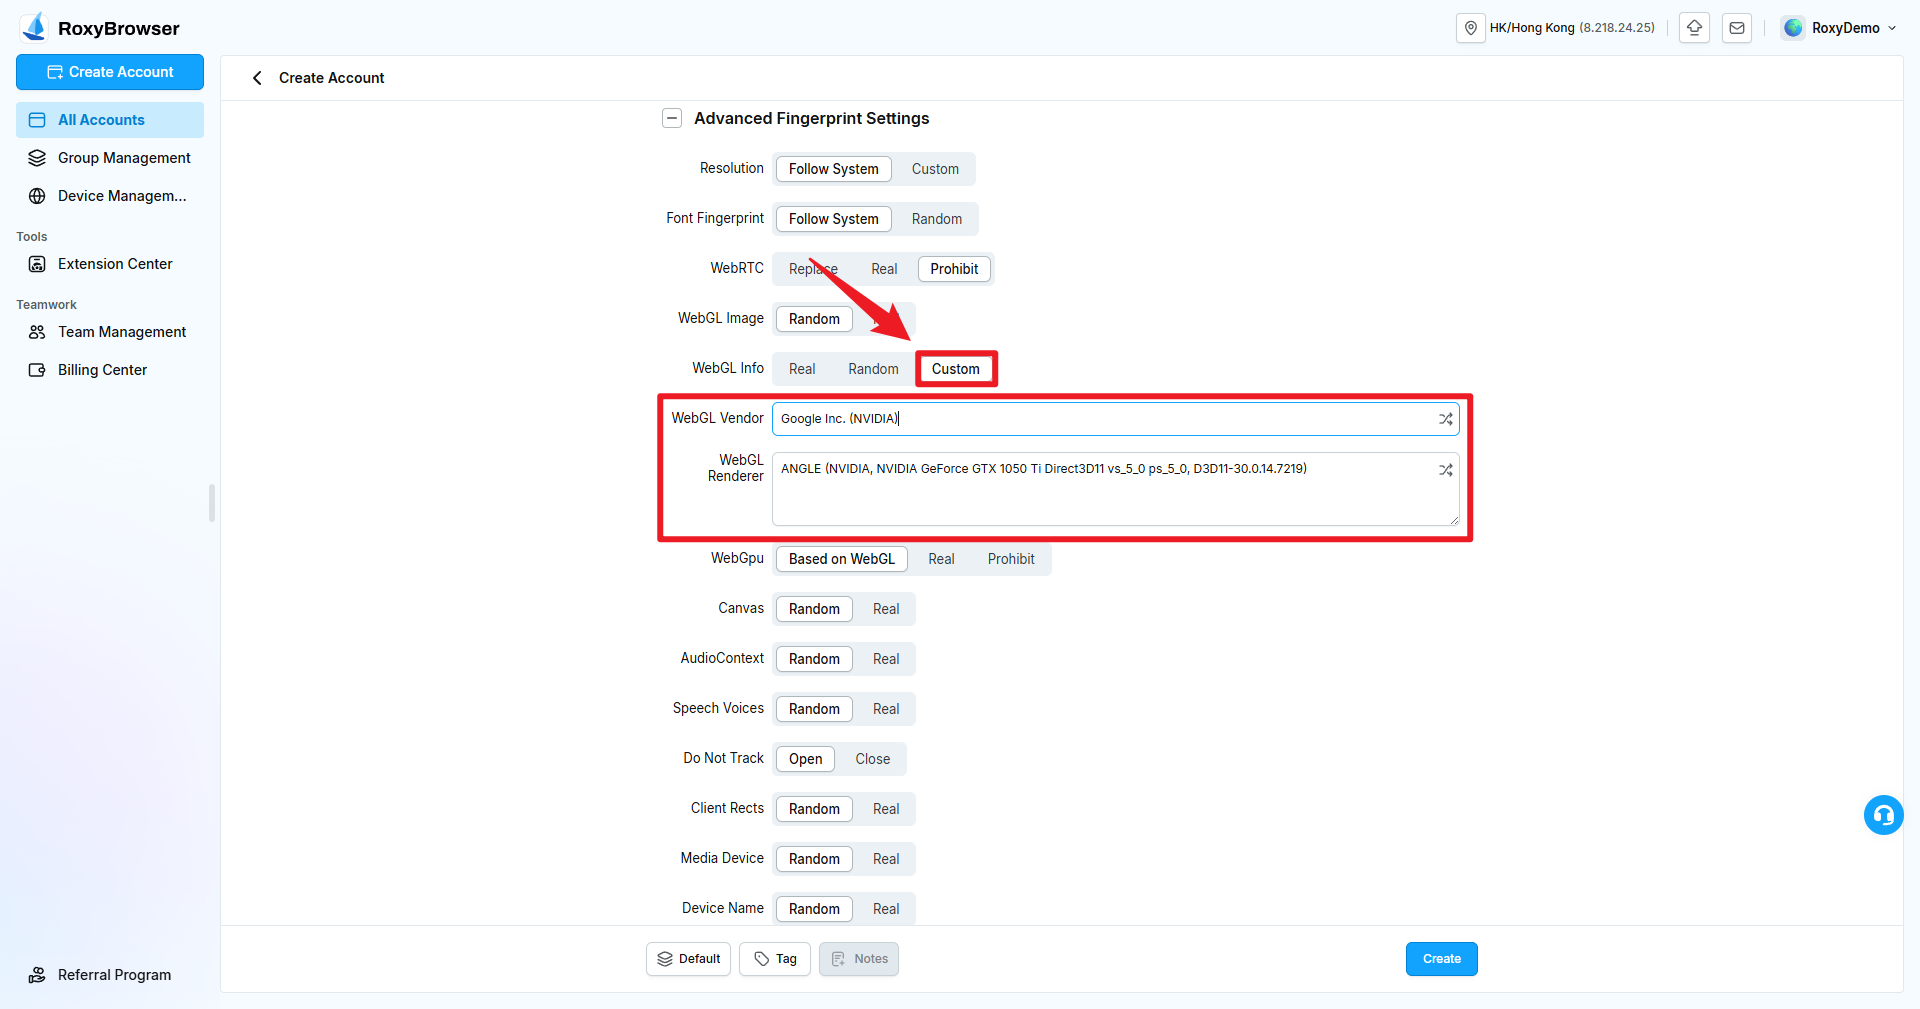Go back using the Create Account arrow
1920x1009 pixels.
pos(257,78)
